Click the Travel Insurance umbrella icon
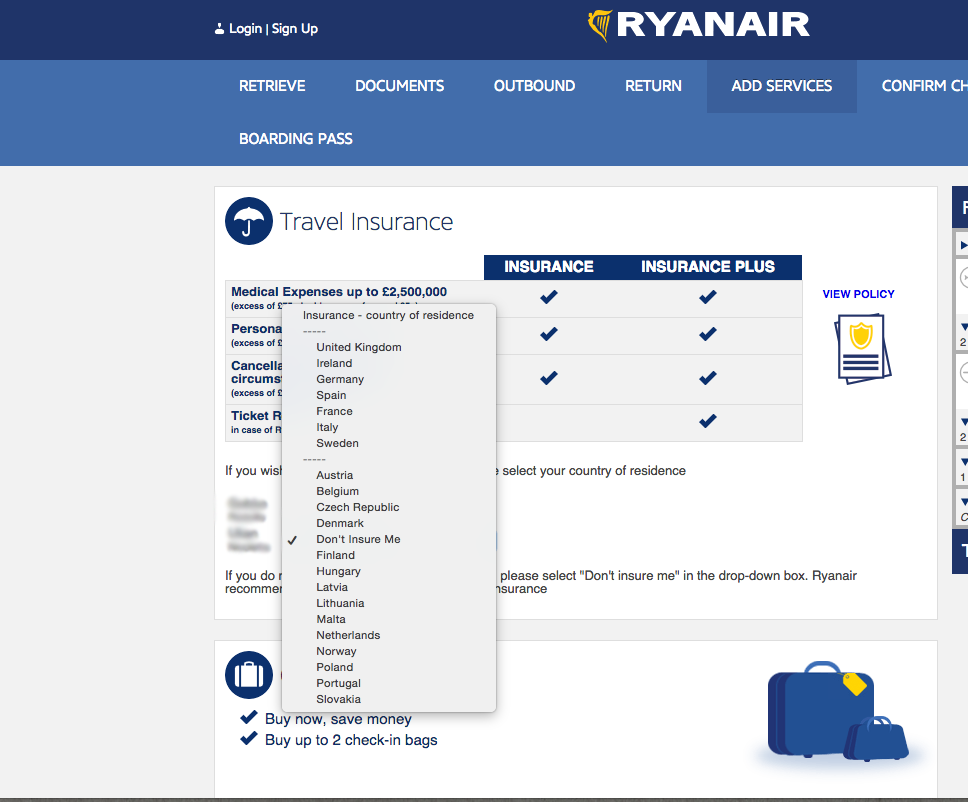The image size is (968, 802). pyautogui.click(x=249, y=221)
